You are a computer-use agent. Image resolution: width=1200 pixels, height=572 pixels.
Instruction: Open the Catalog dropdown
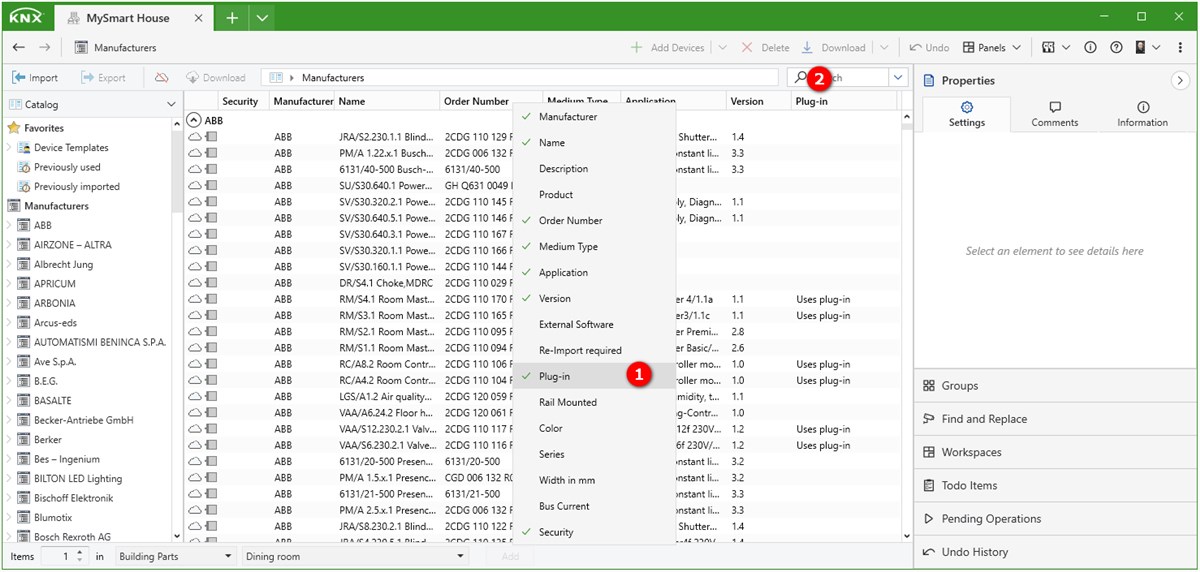pos(171,104)
